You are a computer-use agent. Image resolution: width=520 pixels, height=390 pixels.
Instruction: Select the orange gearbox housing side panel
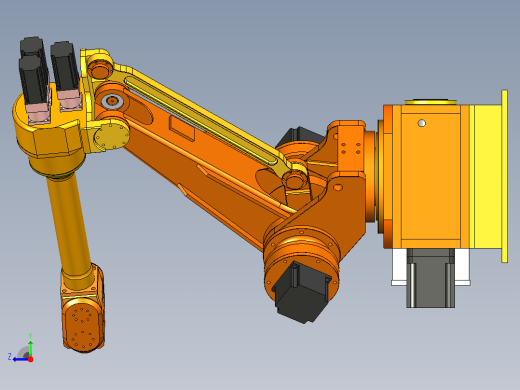point(431,177)
